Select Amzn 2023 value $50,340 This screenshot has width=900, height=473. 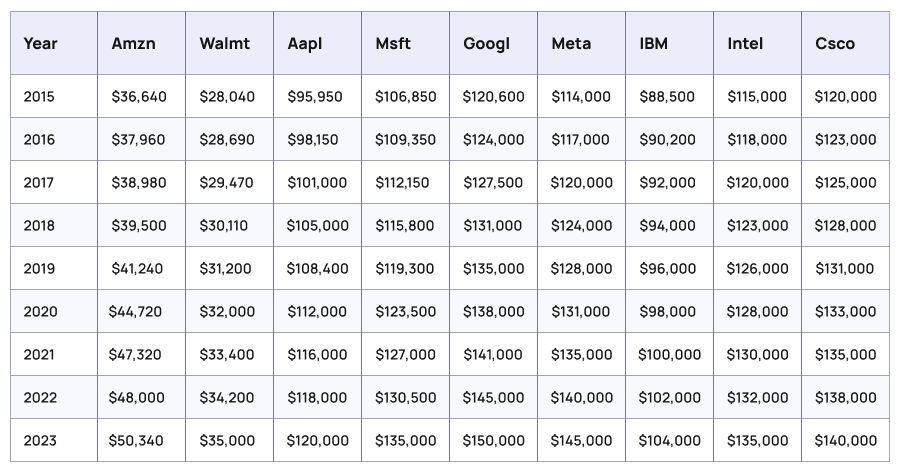tap(139, 441)
